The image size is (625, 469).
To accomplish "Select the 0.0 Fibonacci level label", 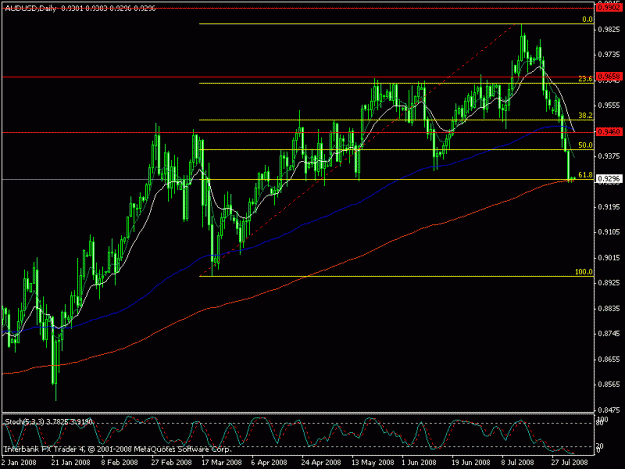I will (x=587, y=19).
